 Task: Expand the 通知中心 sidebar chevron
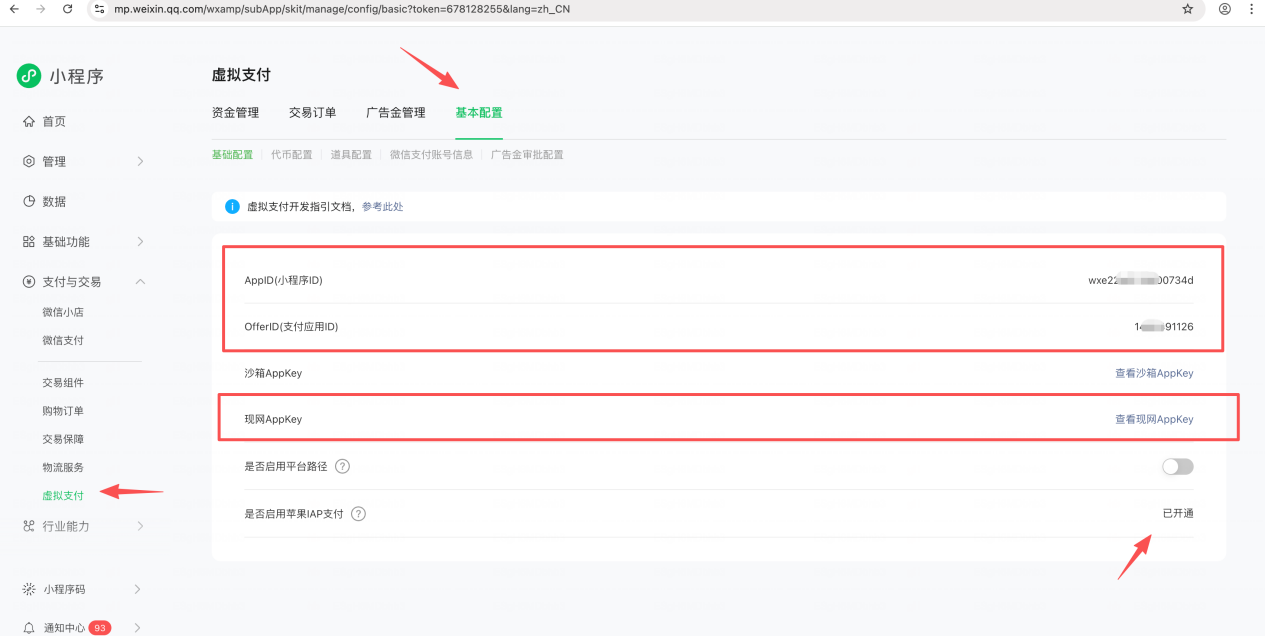coord(137,628)
